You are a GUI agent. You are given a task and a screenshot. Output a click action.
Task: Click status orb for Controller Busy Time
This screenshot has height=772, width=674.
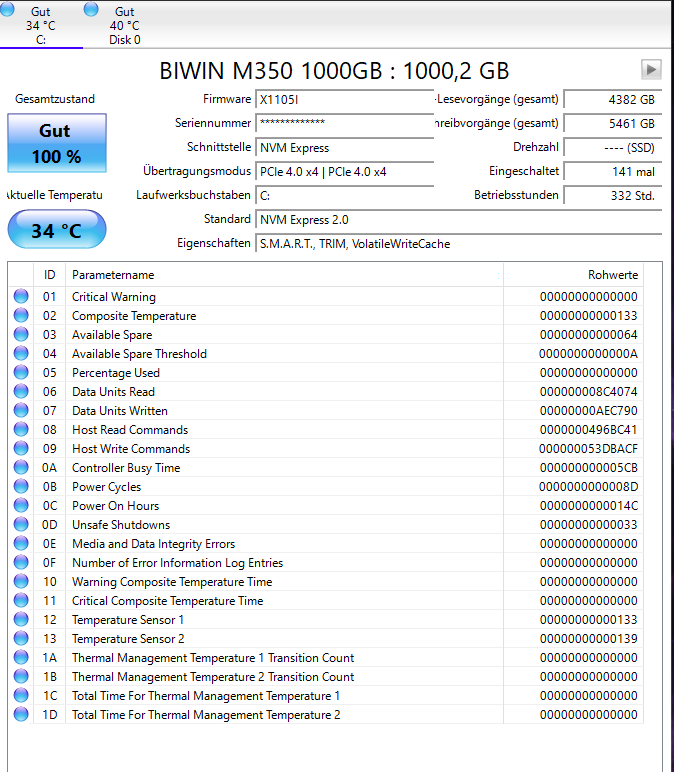point(21,467)
